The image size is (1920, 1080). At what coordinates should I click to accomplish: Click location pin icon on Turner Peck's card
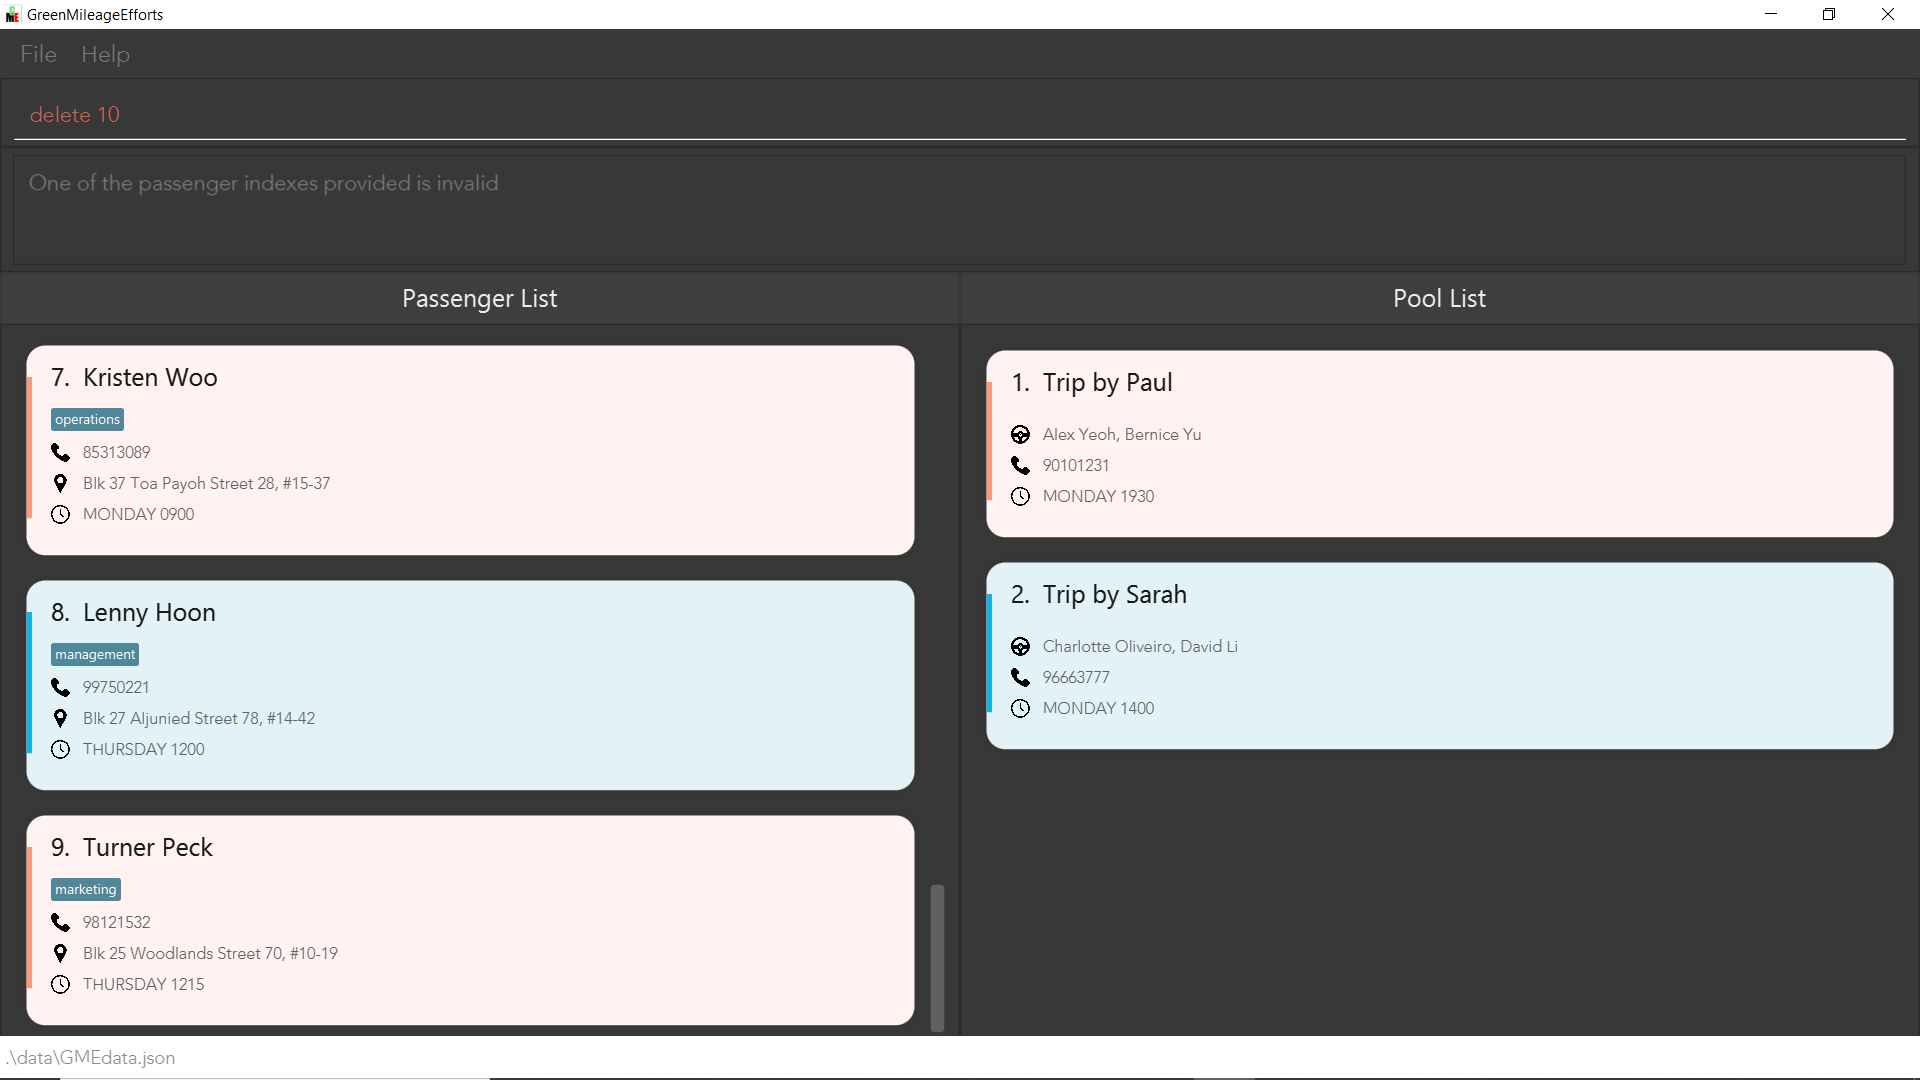pos(60,954)
